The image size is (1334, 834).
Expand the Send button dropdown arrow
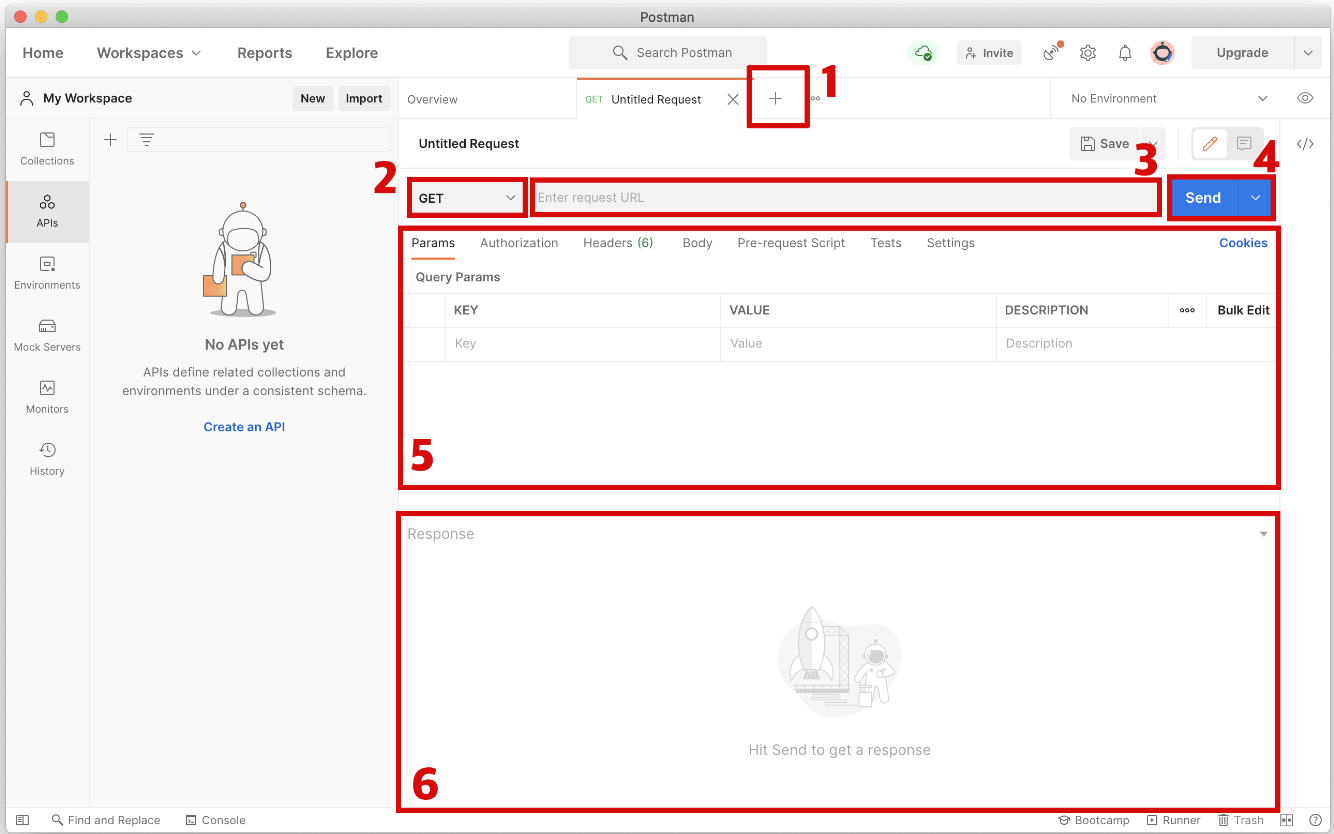(x=1255, y=198)
